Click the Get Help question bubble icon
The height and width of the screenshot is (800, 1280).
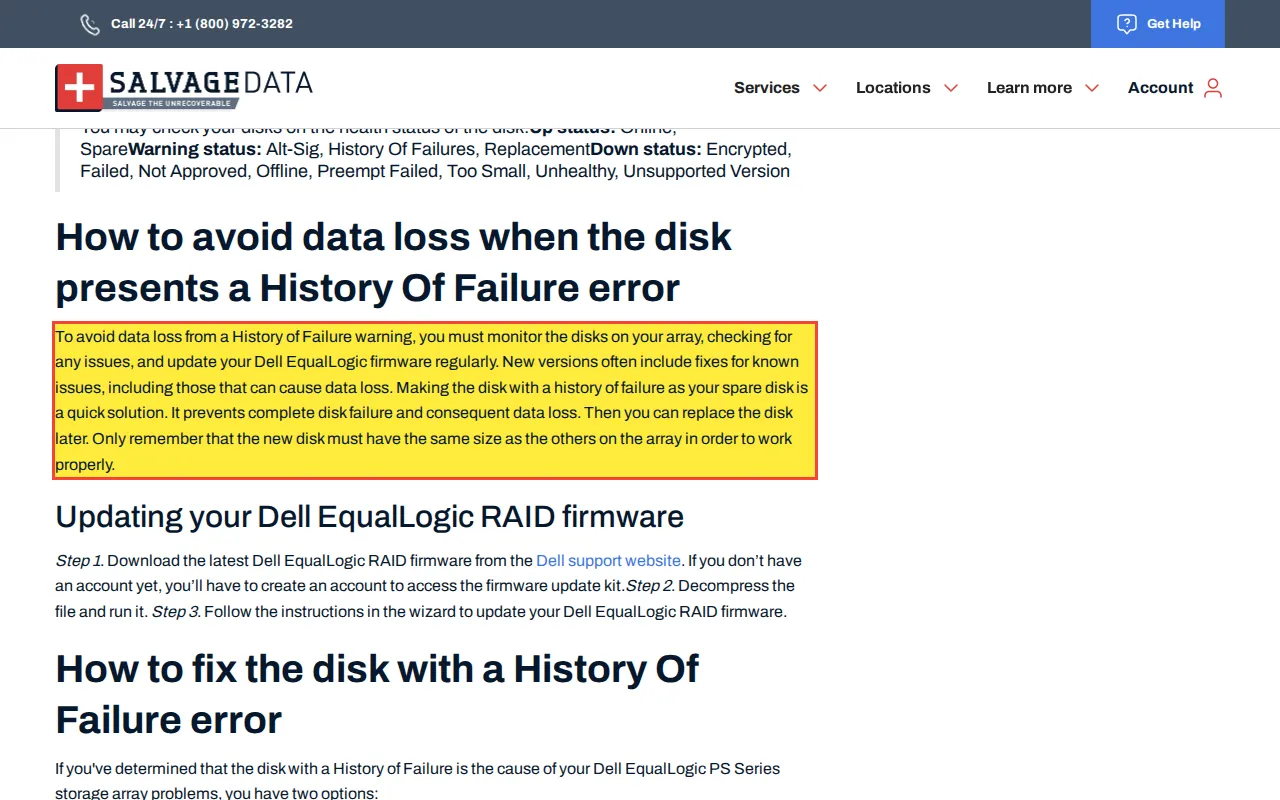1127,24
